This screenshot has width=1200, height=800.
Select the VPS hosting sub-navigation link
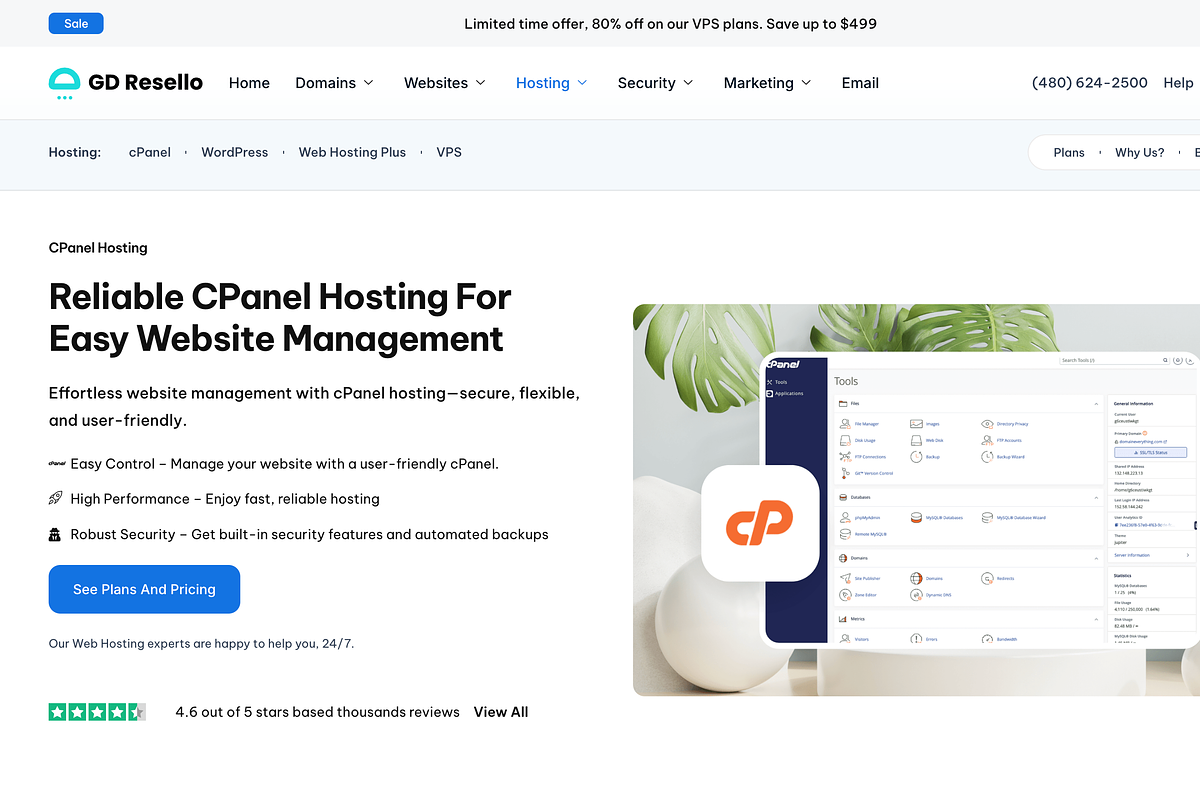(x=449, y=152)
